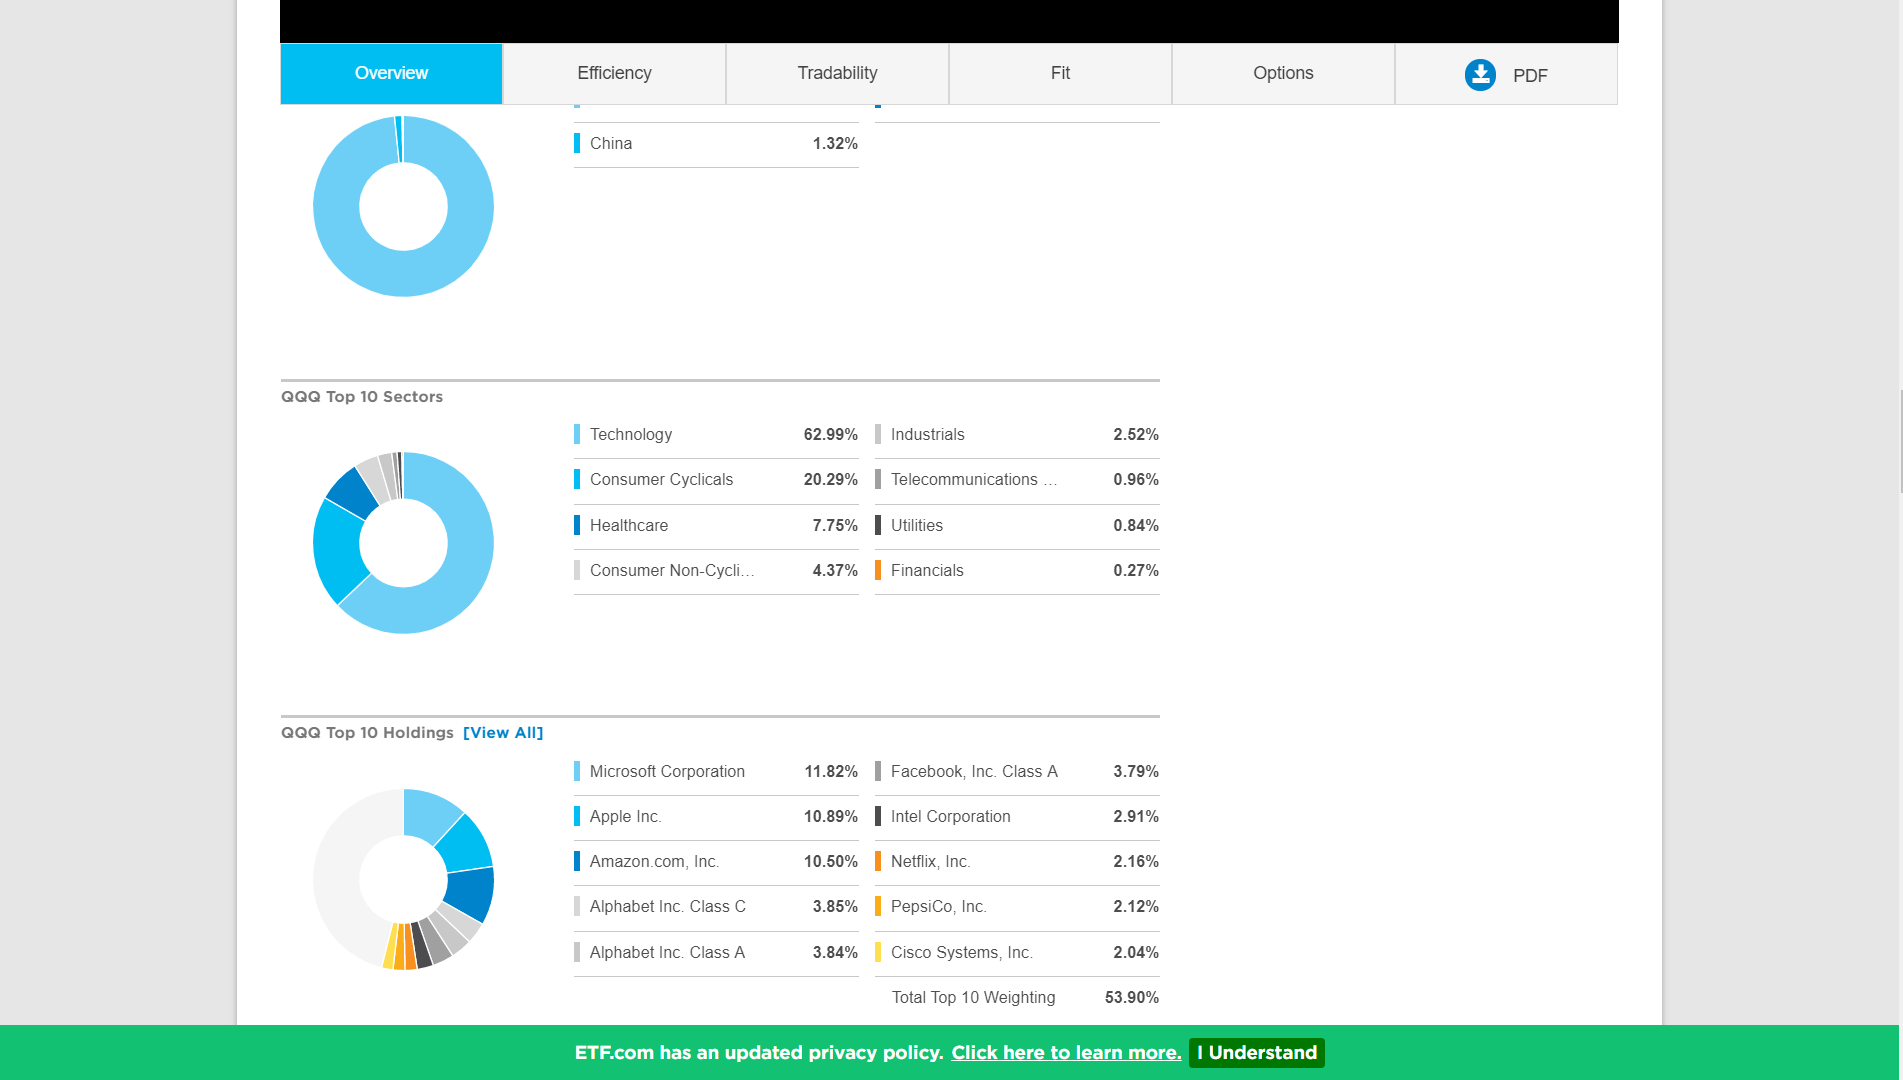Viewport: 1903px width, 1080px height.
Task: Select the Fit tab
Action: [x=1060, y=73]
